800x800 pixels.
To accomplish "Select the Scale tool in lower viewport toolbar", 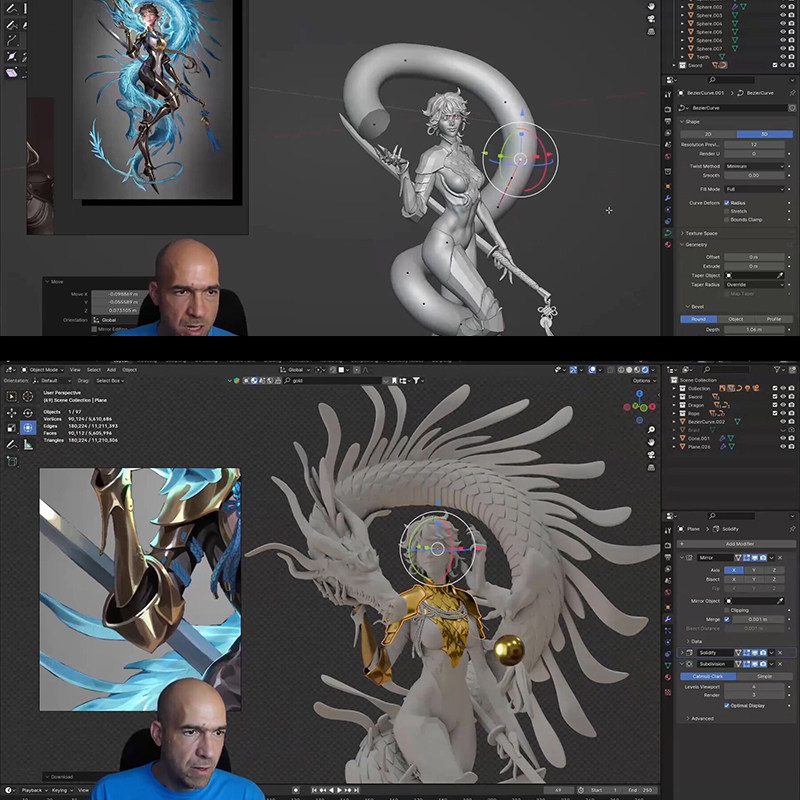I will pyautogui.click(x=11, y=428).
